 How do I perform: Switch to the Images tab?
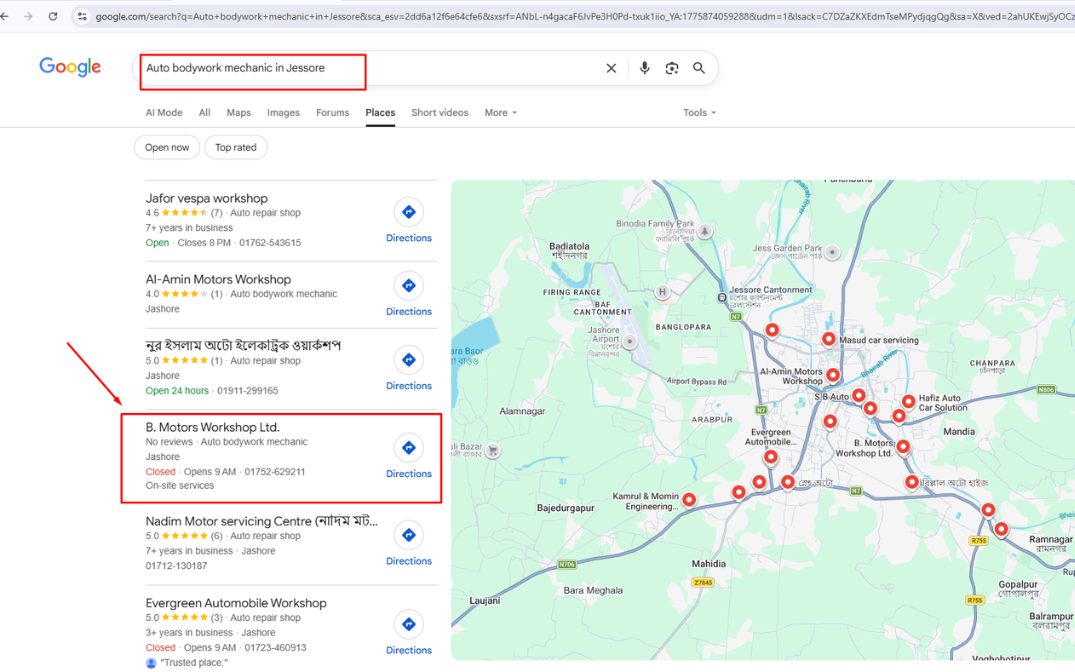pos(283,113)
